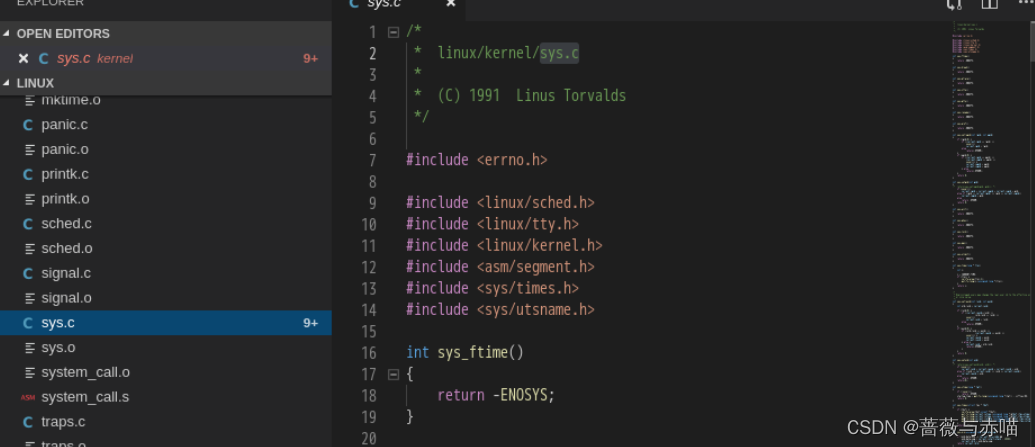The height and width of the screenshot is (447, 1035).
Task: Select sys.c in the LINUX tree
Action: (166, 323)
